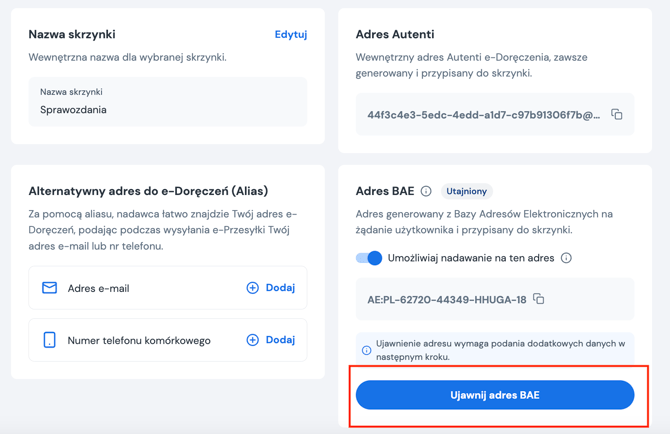Click the Utajniony status badge
Viewport: 670px width, 434px height.
pyautogui.click(x=467, y=191)
